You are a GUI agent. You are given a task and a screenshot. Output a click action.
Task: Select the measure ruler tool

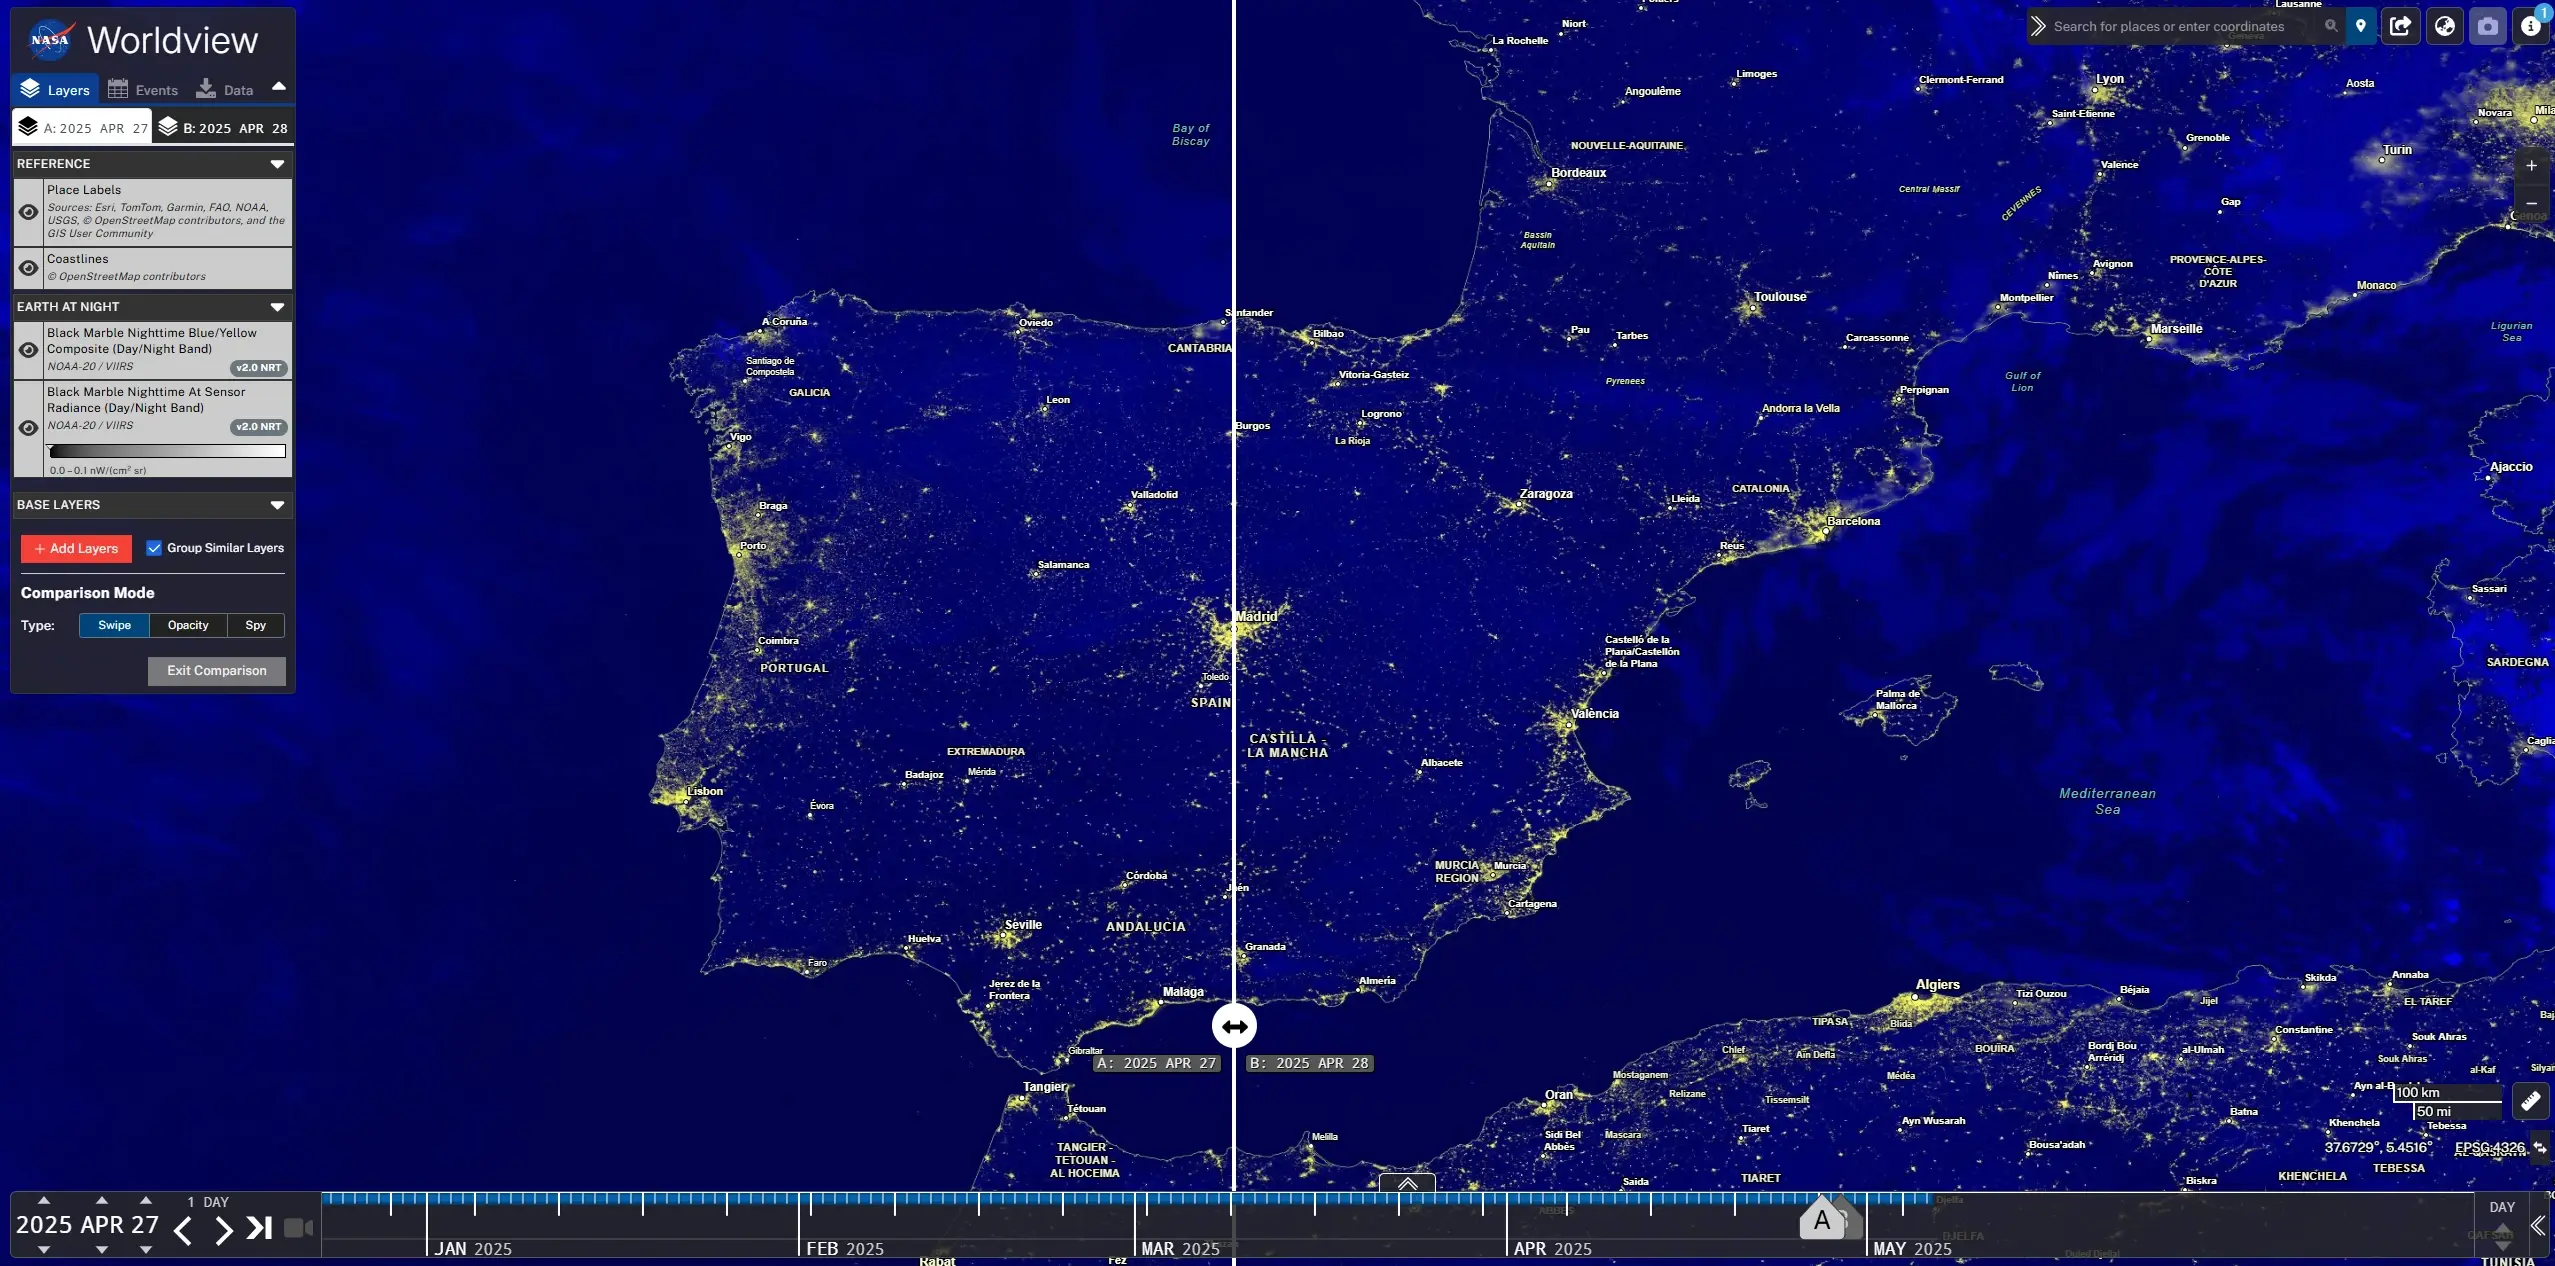[2530, 1101]
